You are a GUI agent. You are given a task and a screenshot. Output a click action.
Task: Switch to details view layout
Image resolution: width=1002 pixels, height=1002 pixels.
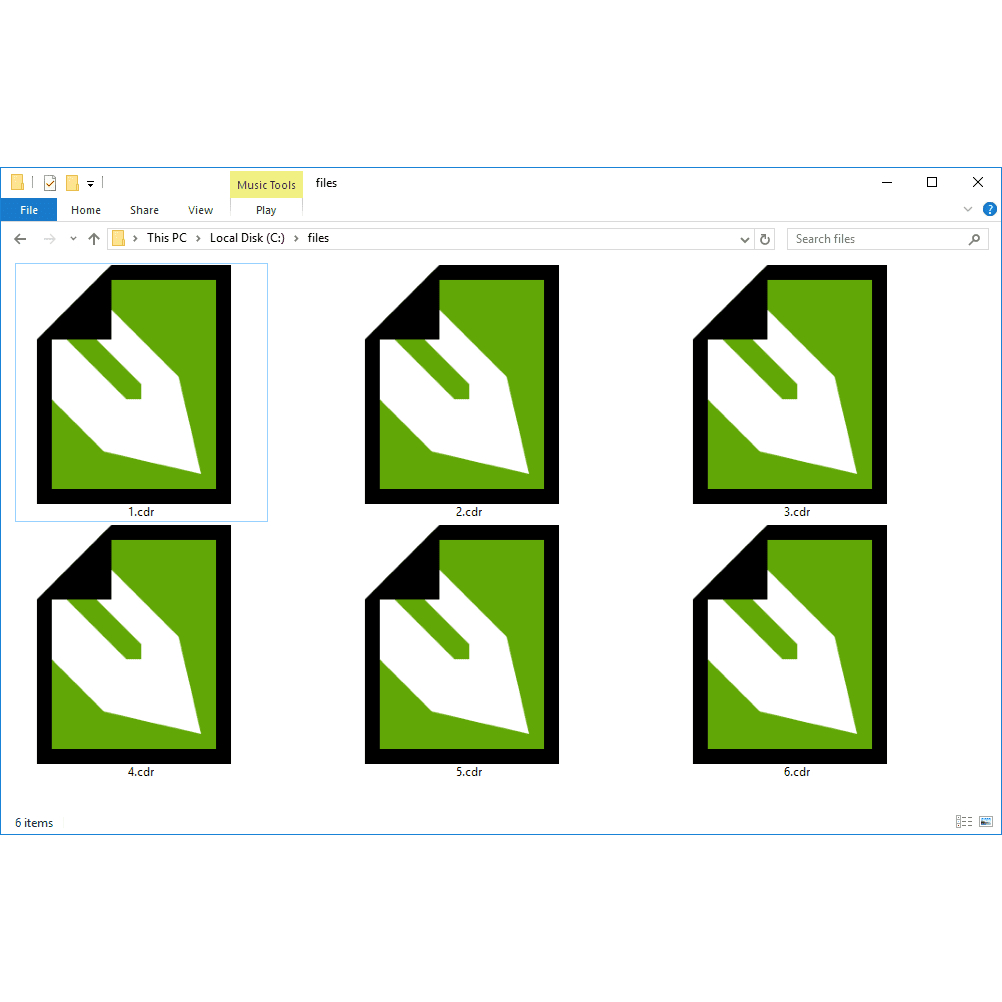pyautogui.click(x=964, y=822)
